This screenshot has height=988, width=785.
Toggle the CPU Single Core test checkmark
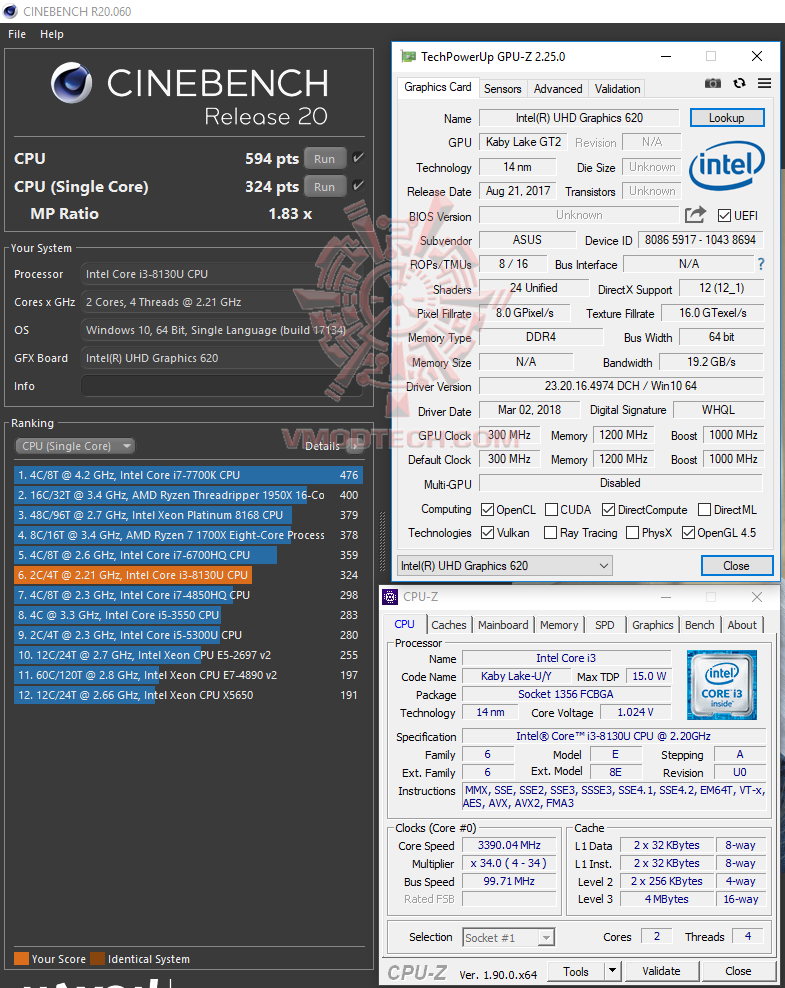358,185
